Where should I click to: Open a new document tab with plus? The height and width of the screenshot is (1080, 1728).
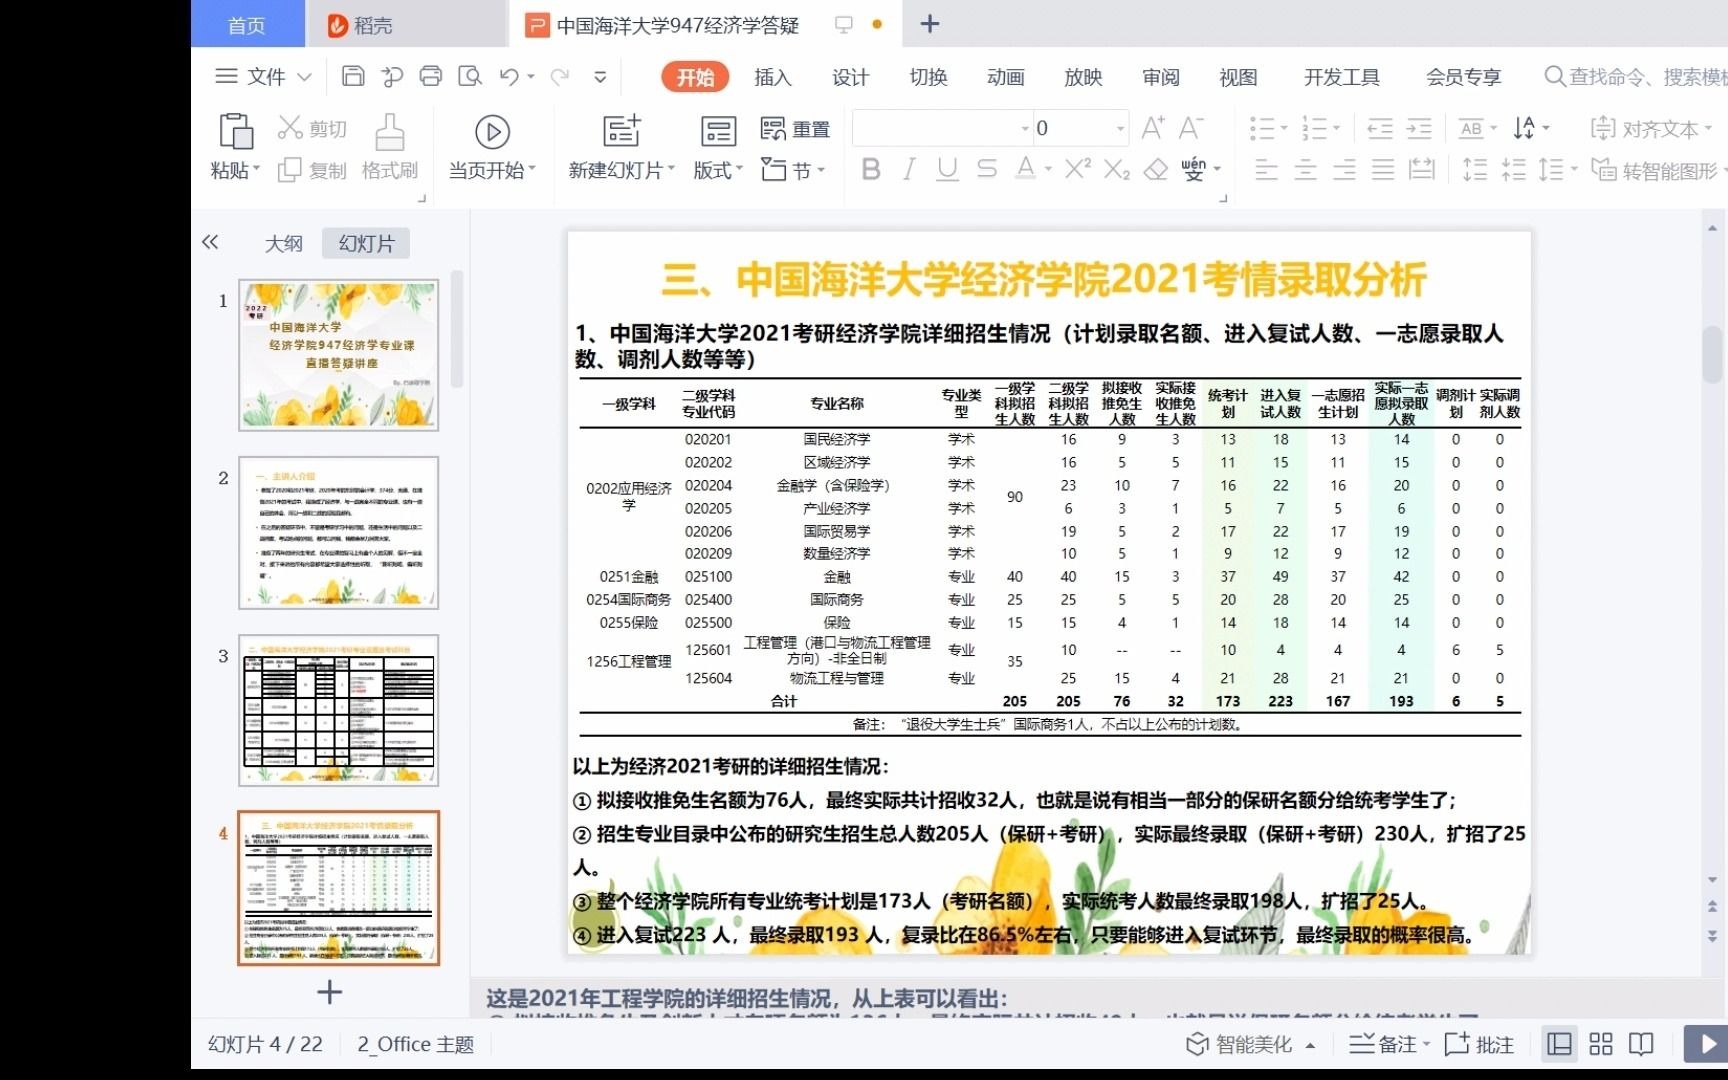pyautogui.click(x=929, y=23)
